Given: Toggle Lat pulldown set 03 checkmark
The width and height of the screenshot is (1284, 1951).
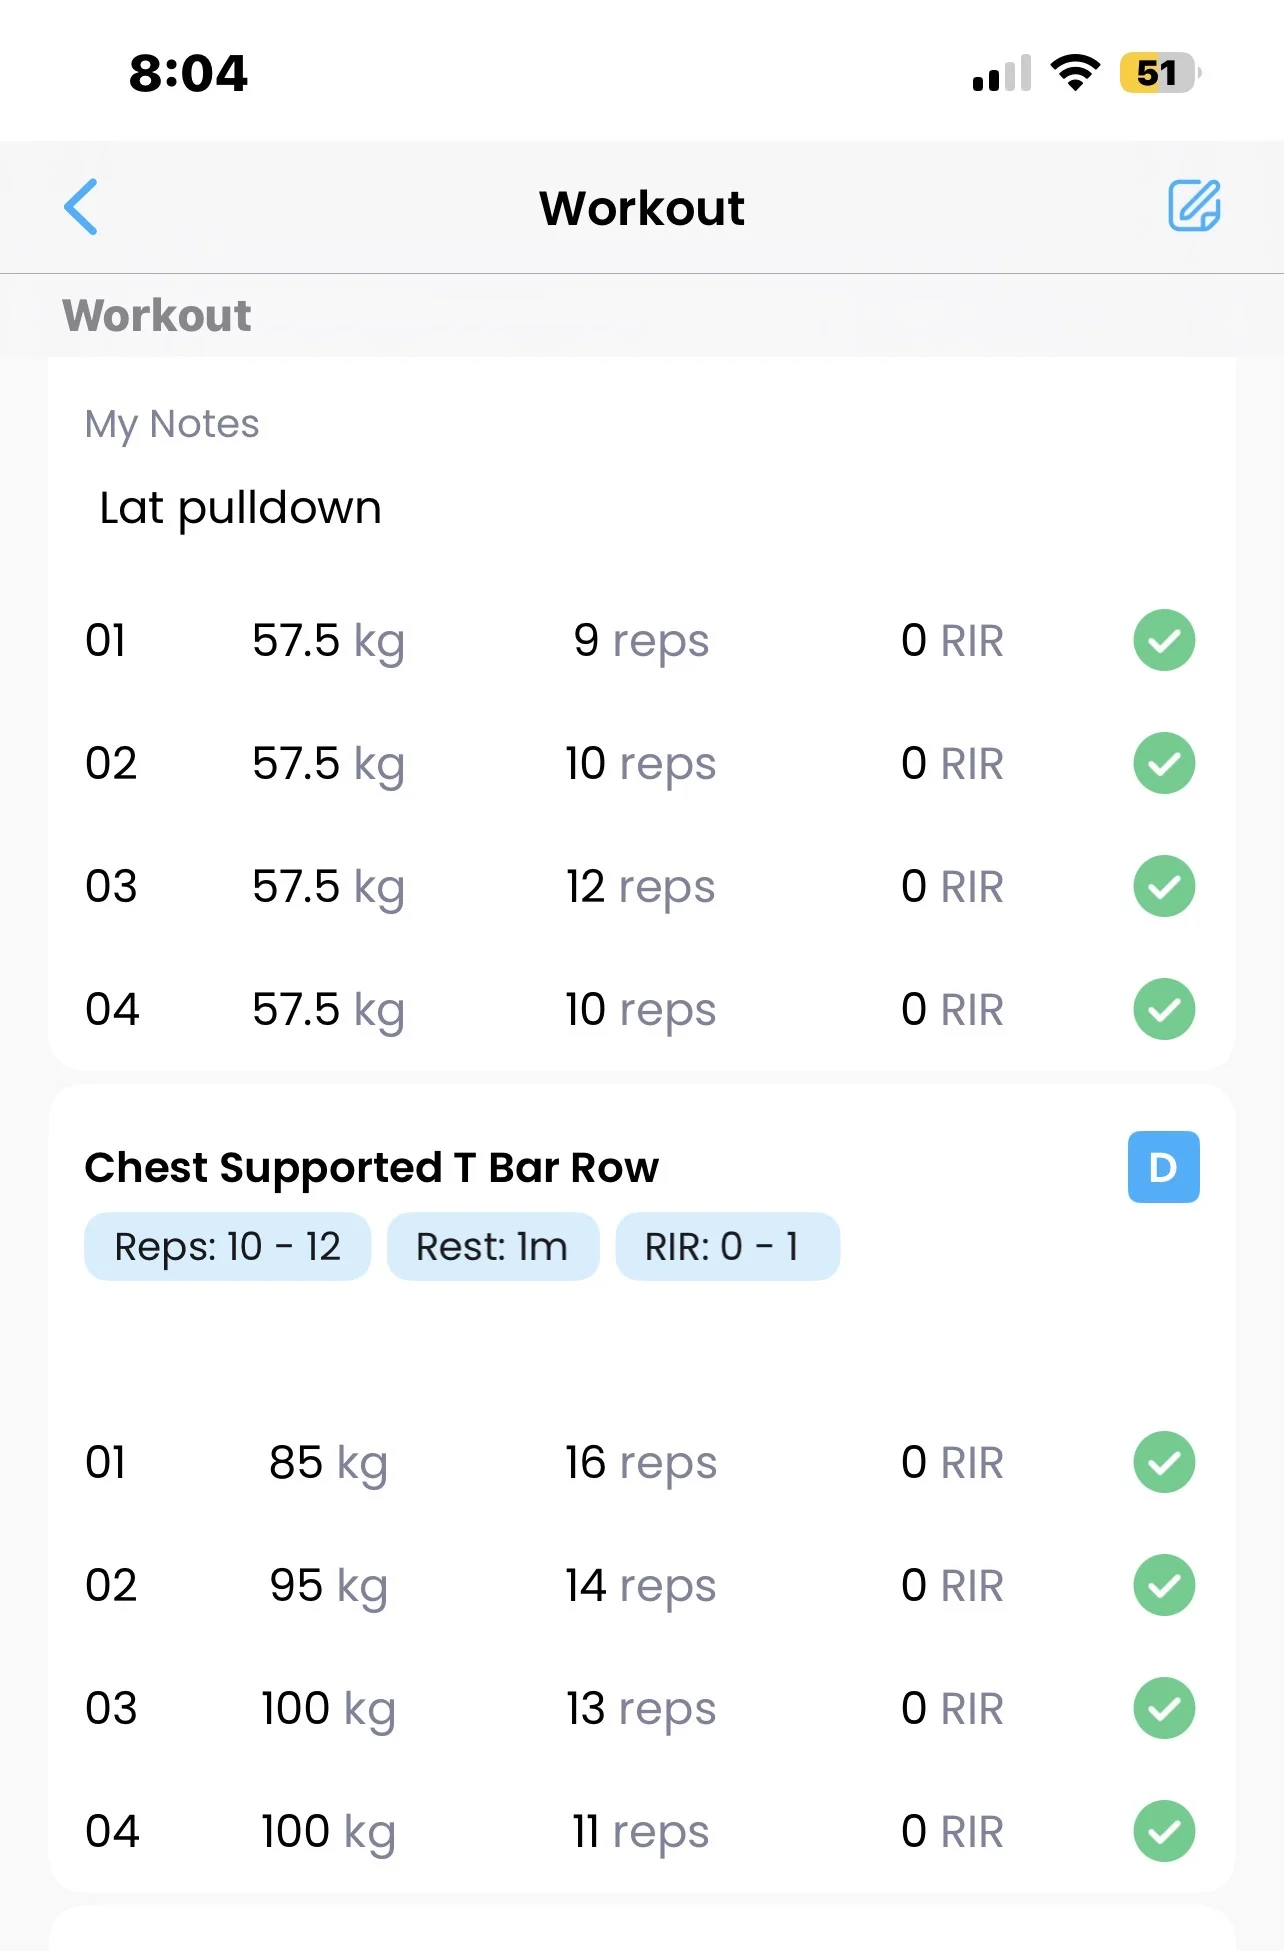Looking at the screenshot, I should pos(1164,886).
